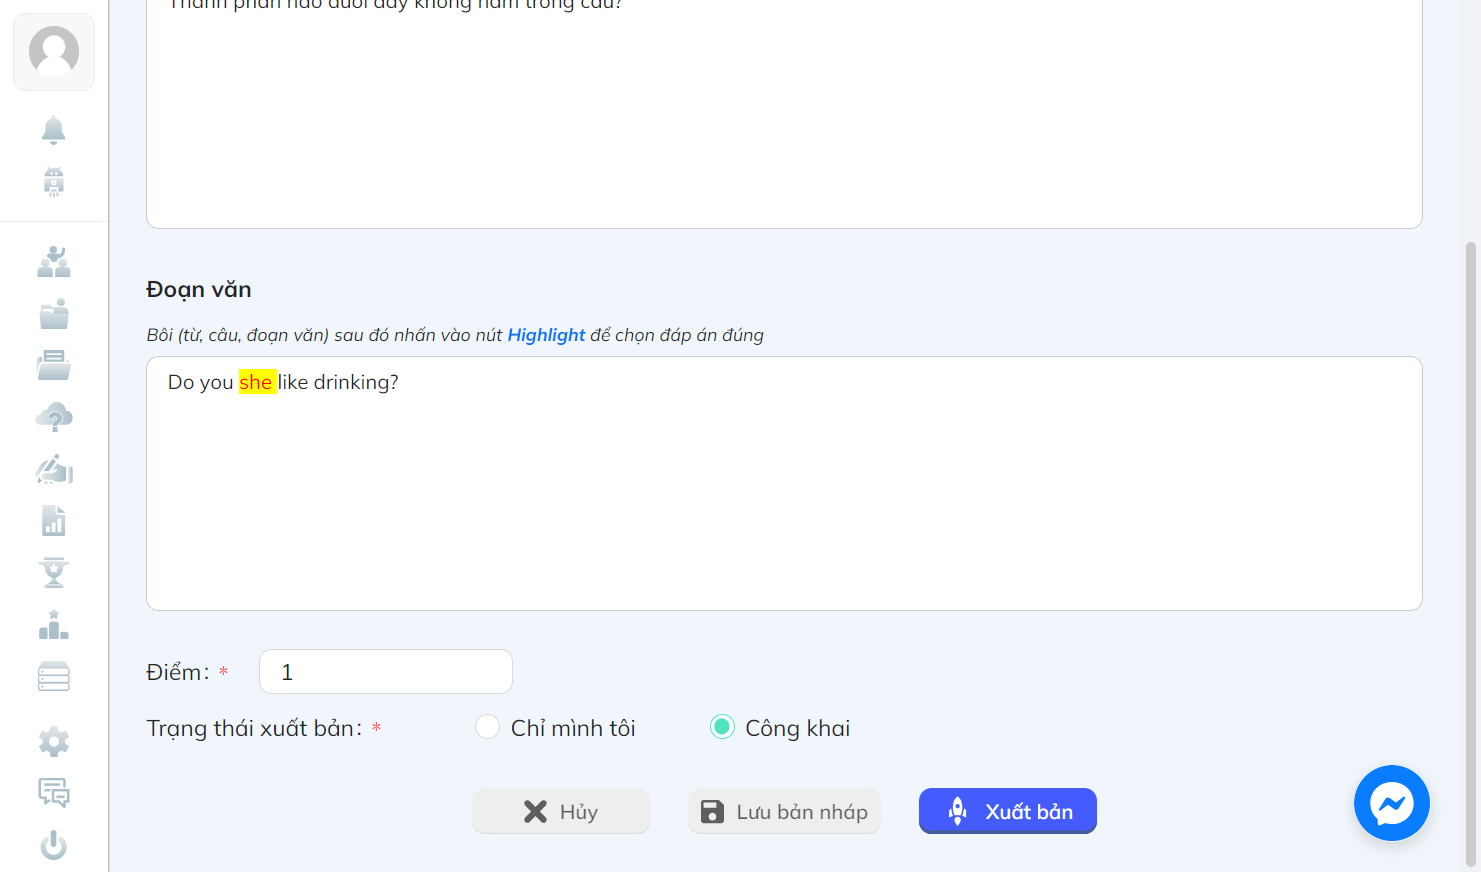Open the Messenger chat bubble
Viewport: 1481px width, 872px height.
1392,803
